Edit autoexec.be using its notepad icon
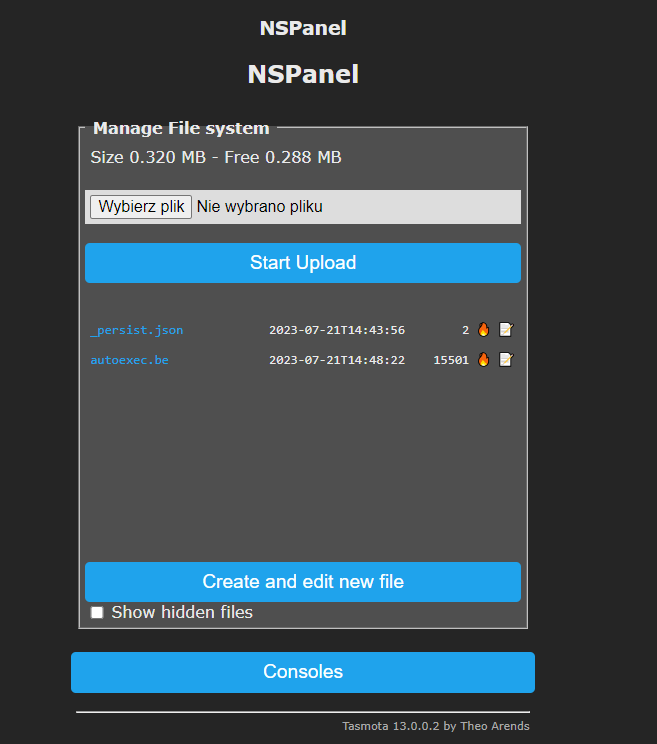 pos(506,360)
